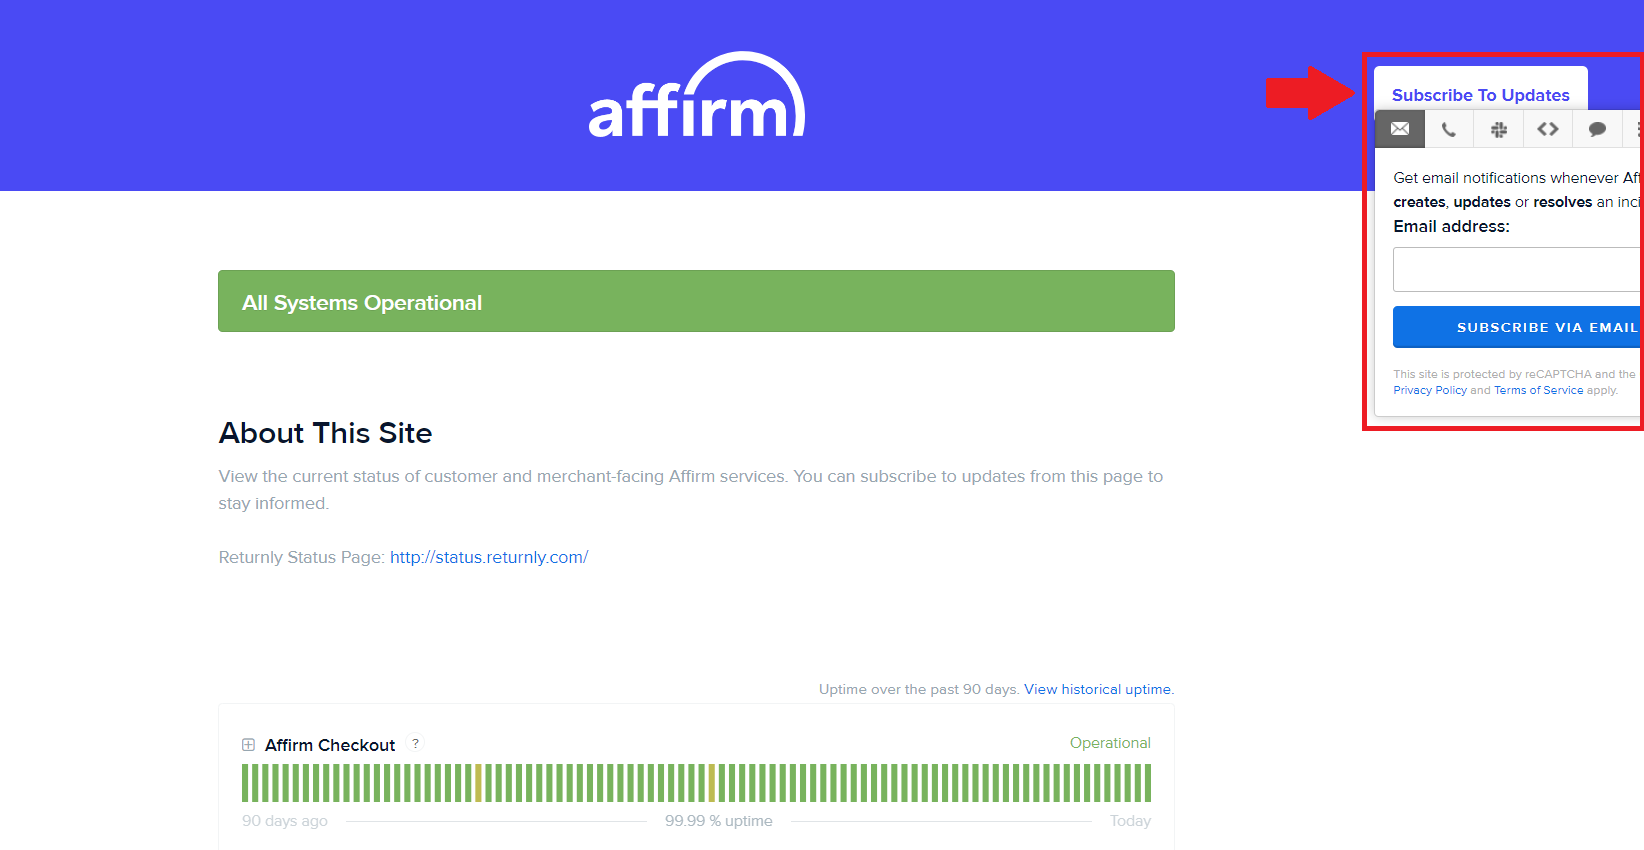Click the rightmost uptime bar for today
This screenshot has width=1644, height=850.
(x=1147, y=783)
